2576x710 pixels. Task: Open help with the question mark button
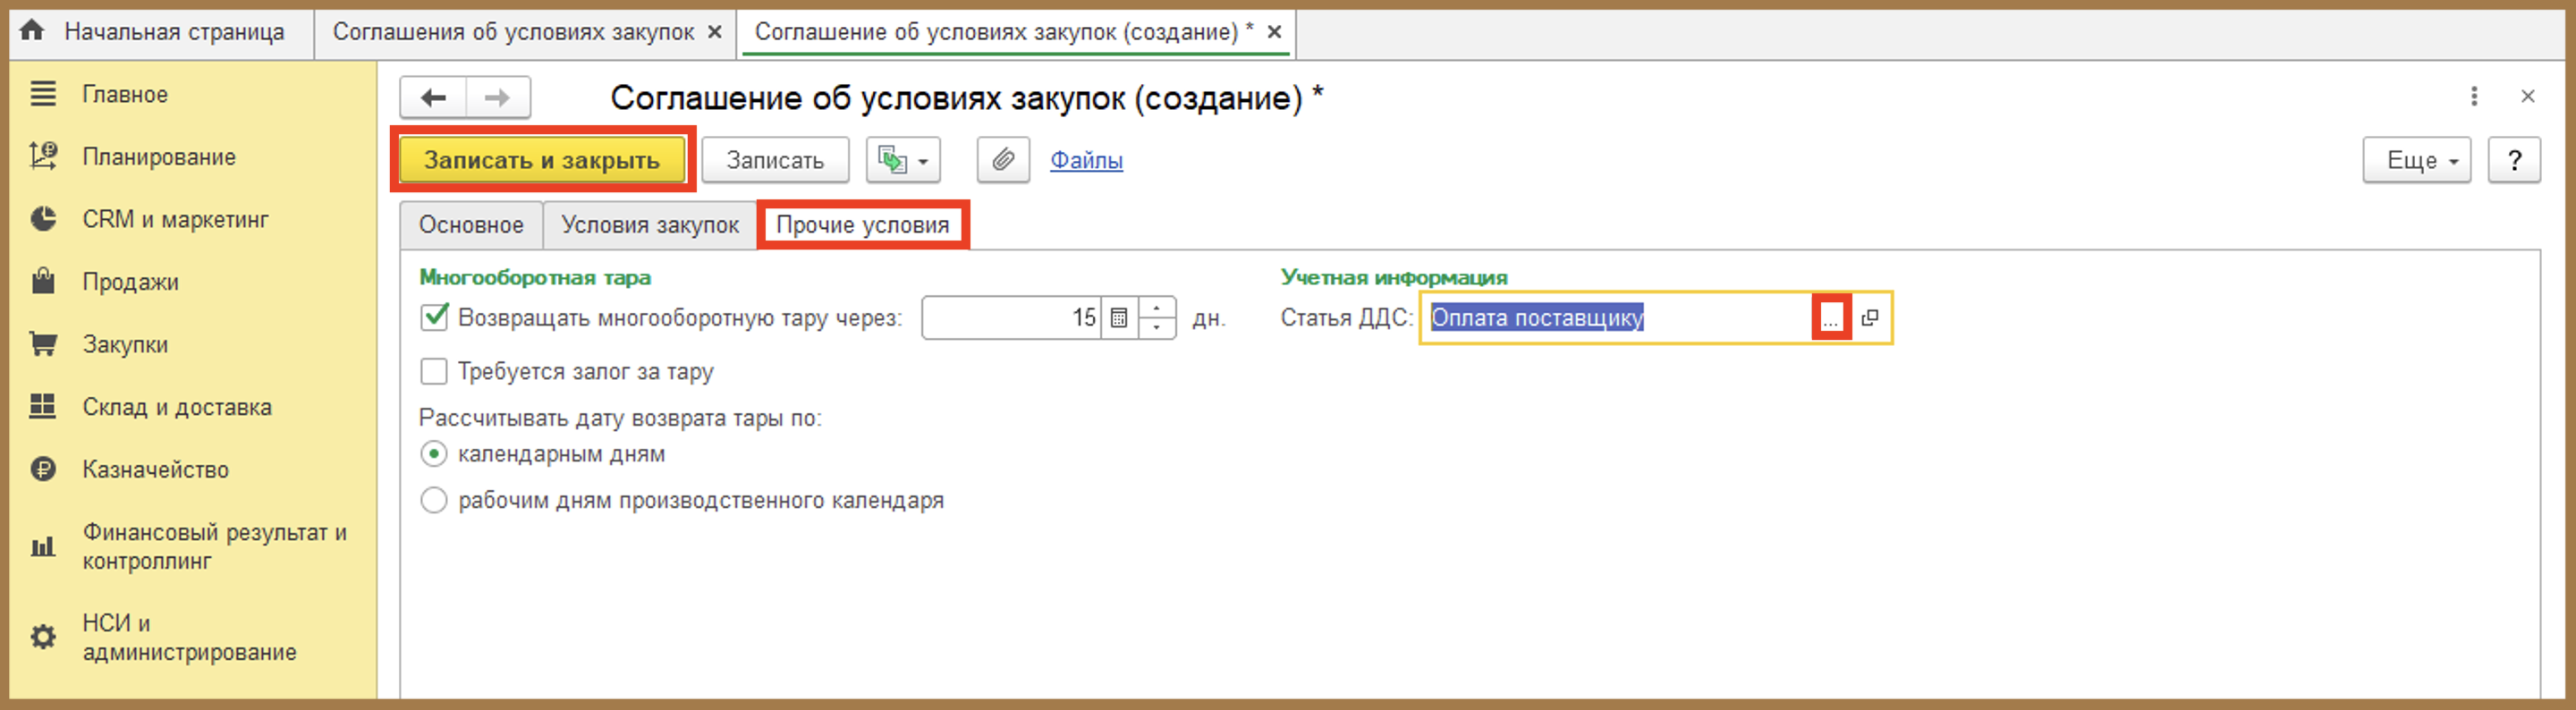[x=2514, y=160]
